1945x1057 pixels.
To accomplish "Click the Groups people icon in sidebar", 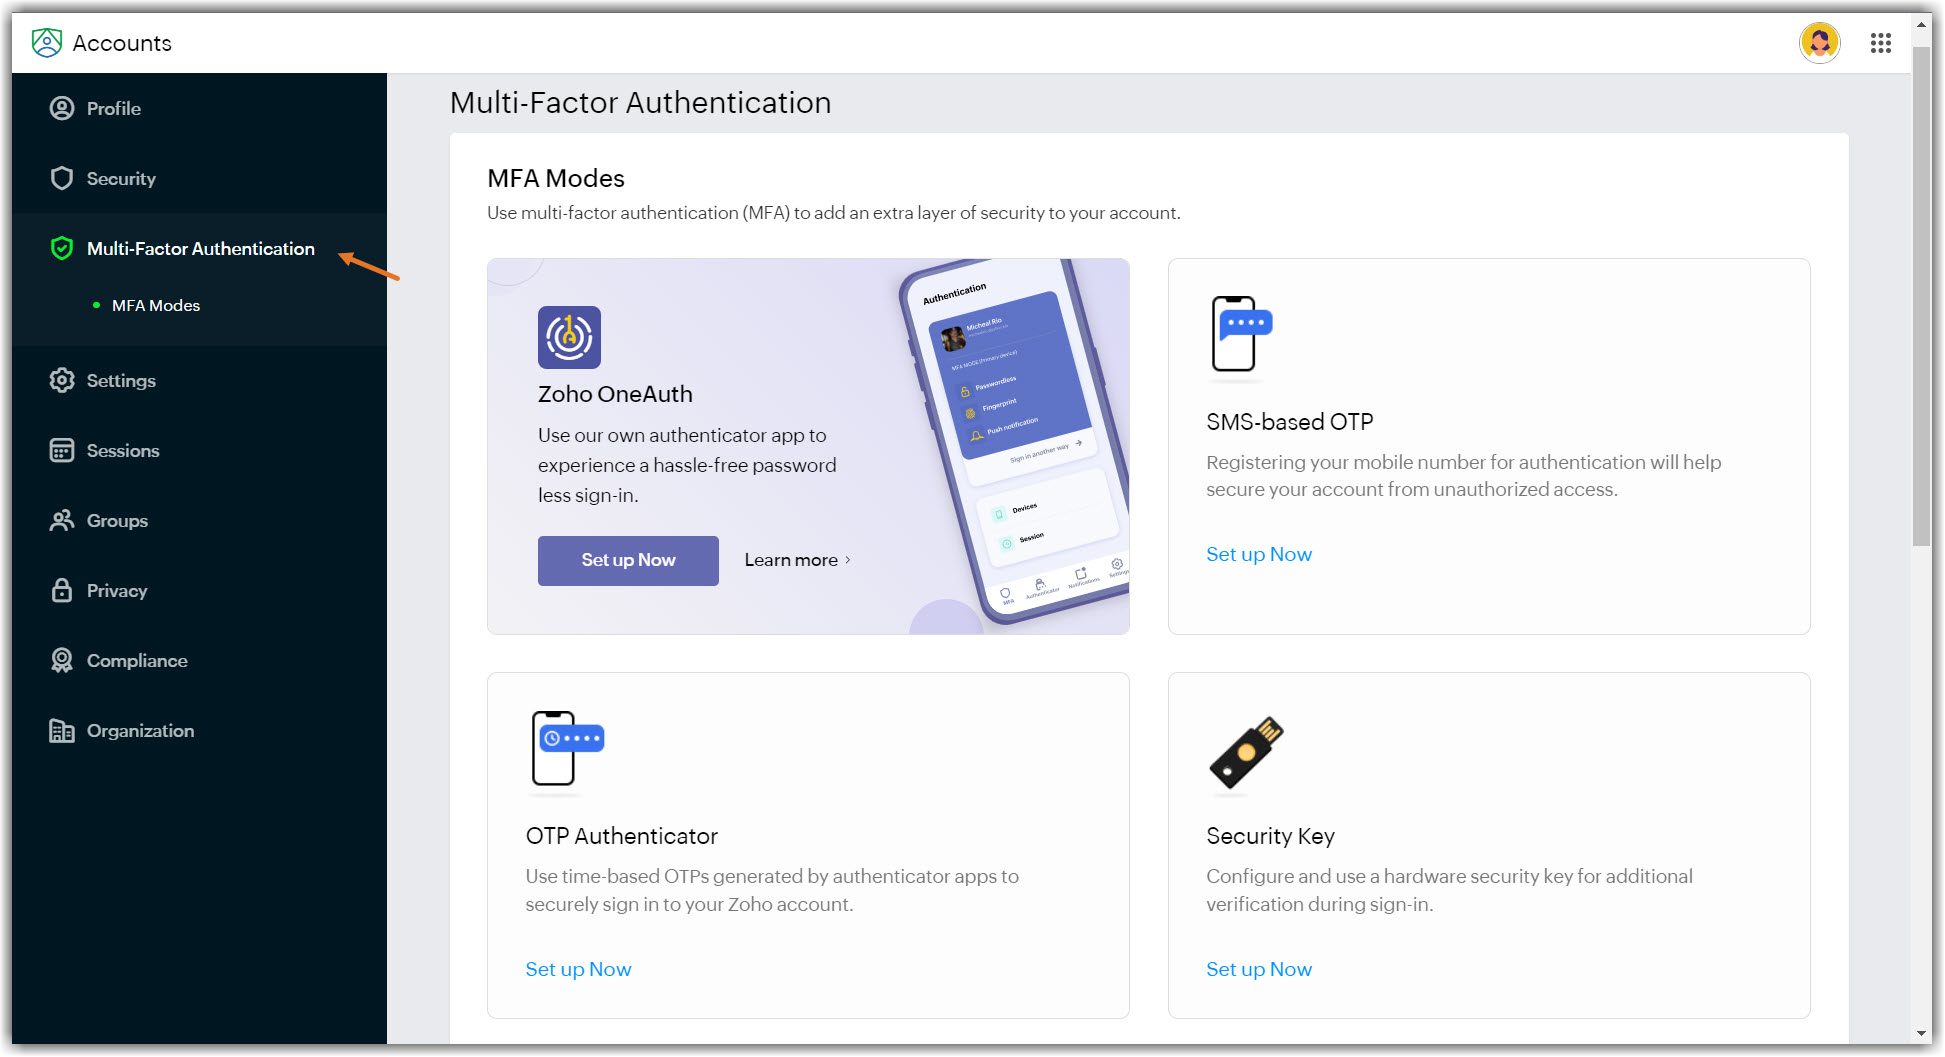I will pos(62,520).
